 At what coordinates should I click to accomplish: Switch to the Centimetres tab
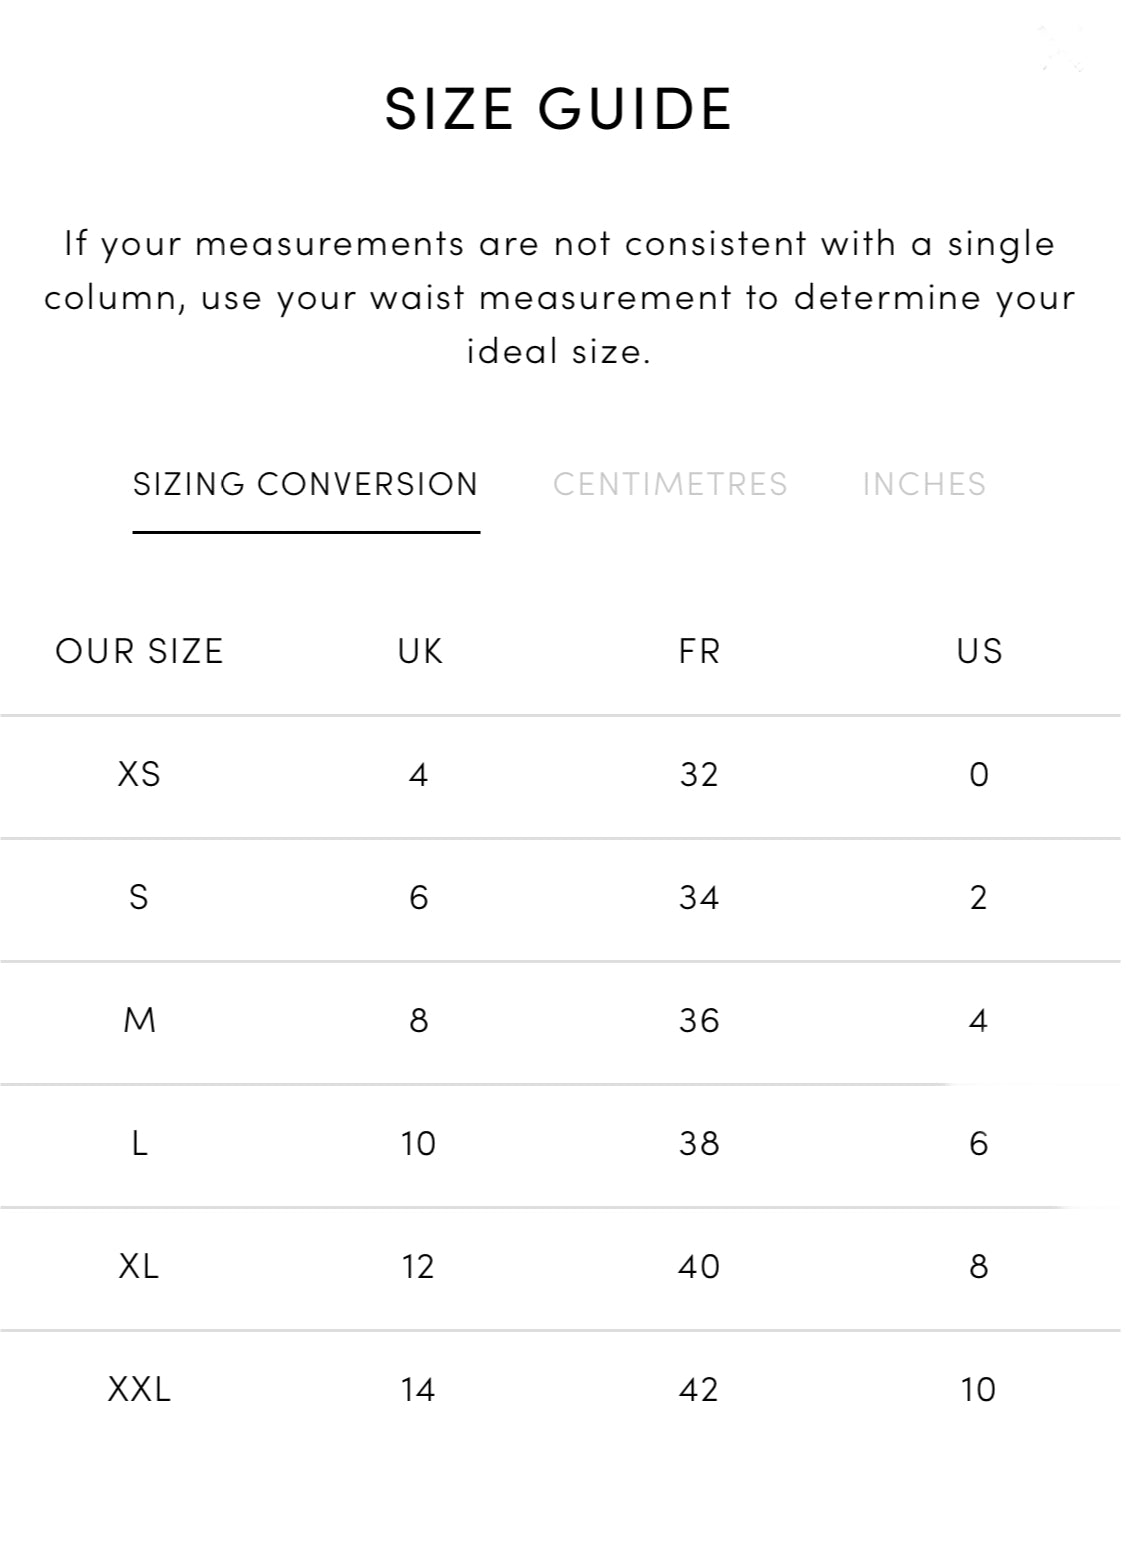point(670,484)
